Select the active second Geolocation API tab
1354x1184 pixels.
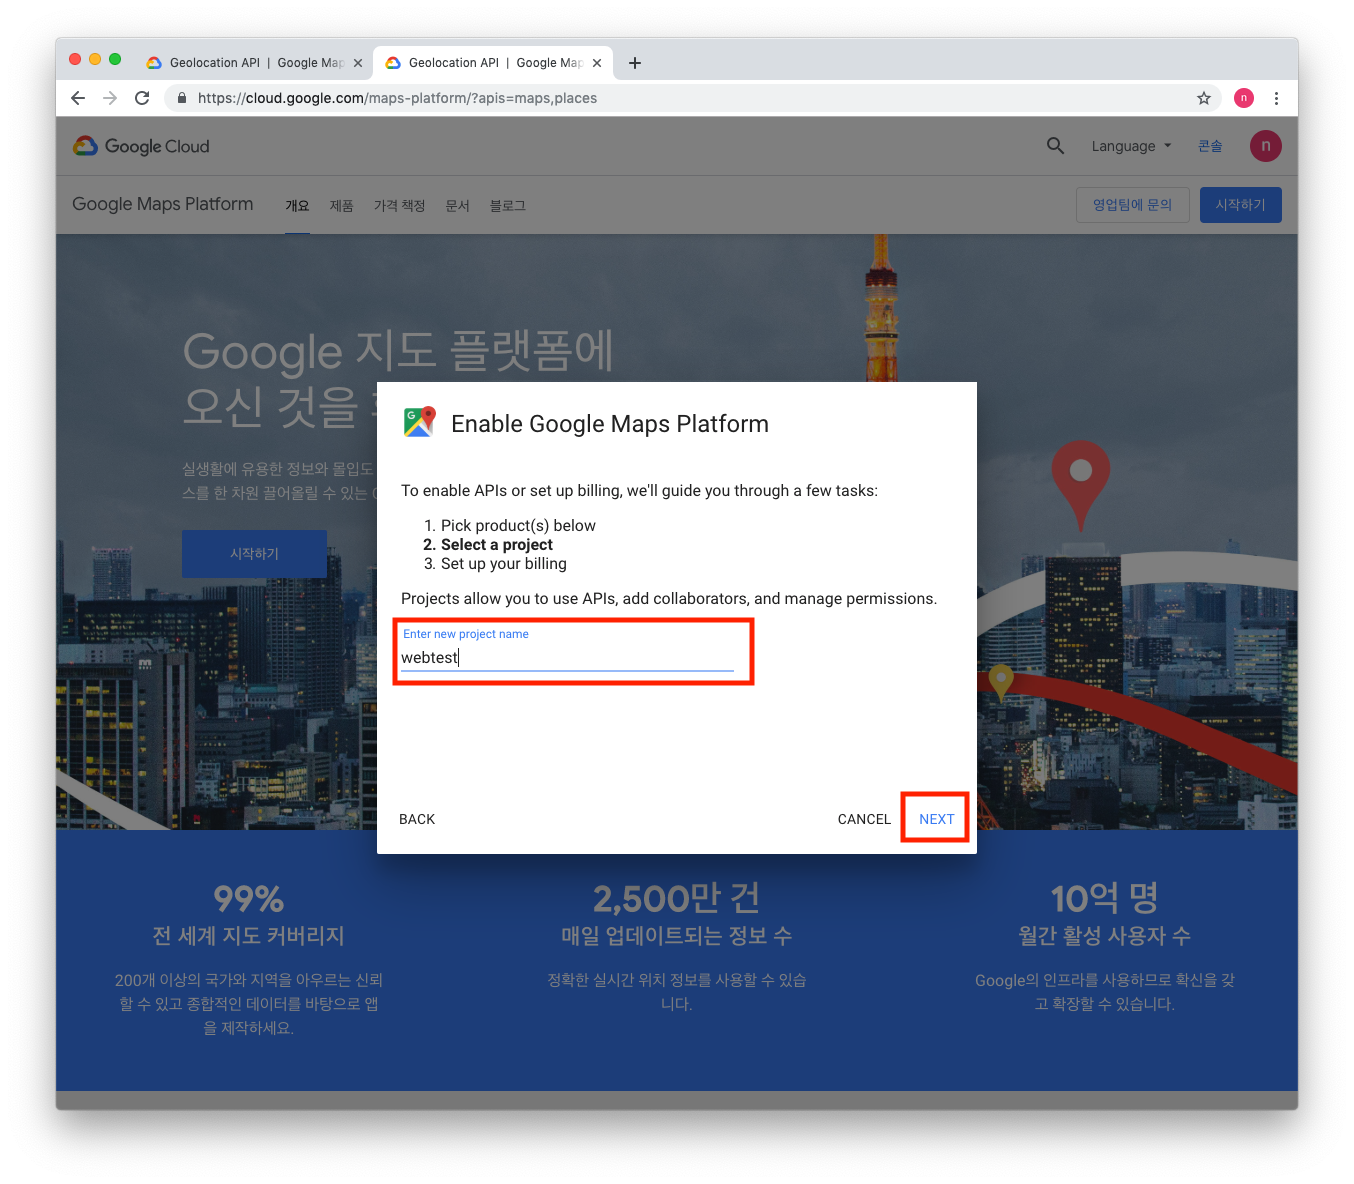pos(493,63)
